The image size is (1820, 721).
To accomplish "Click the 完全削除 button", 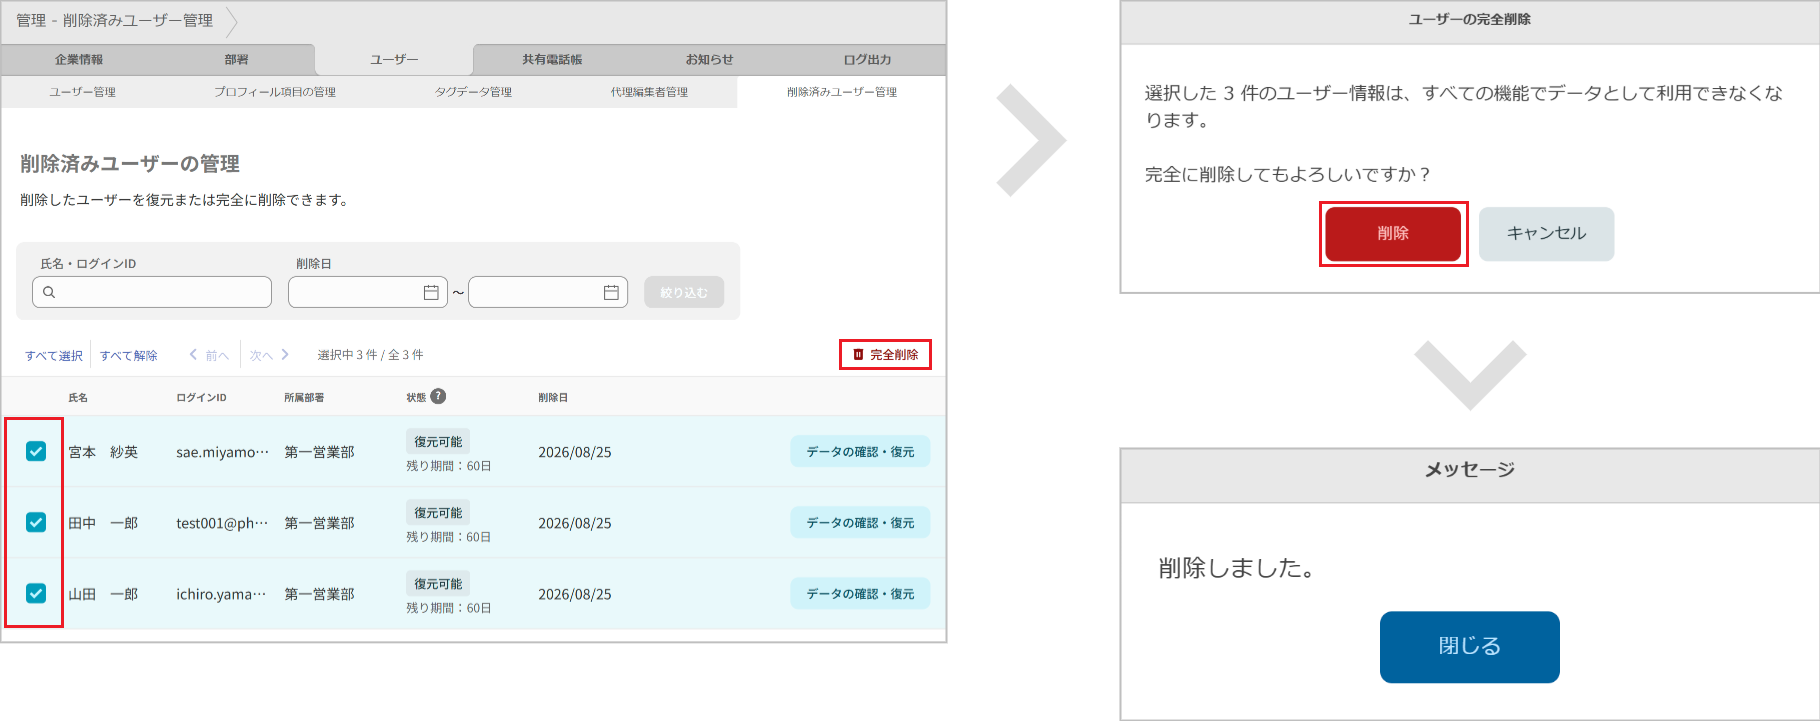I will 885,354.
